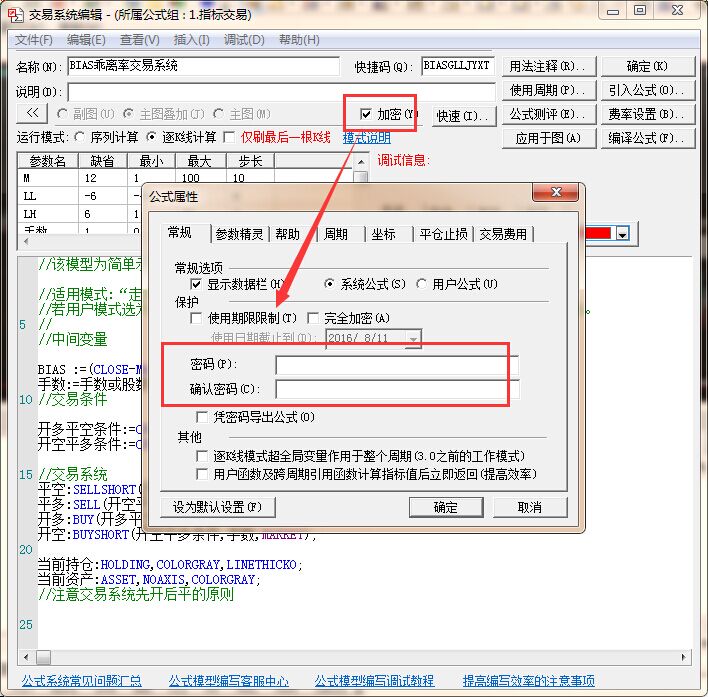Open the red line color dropdown arrow

pos(622,233)
